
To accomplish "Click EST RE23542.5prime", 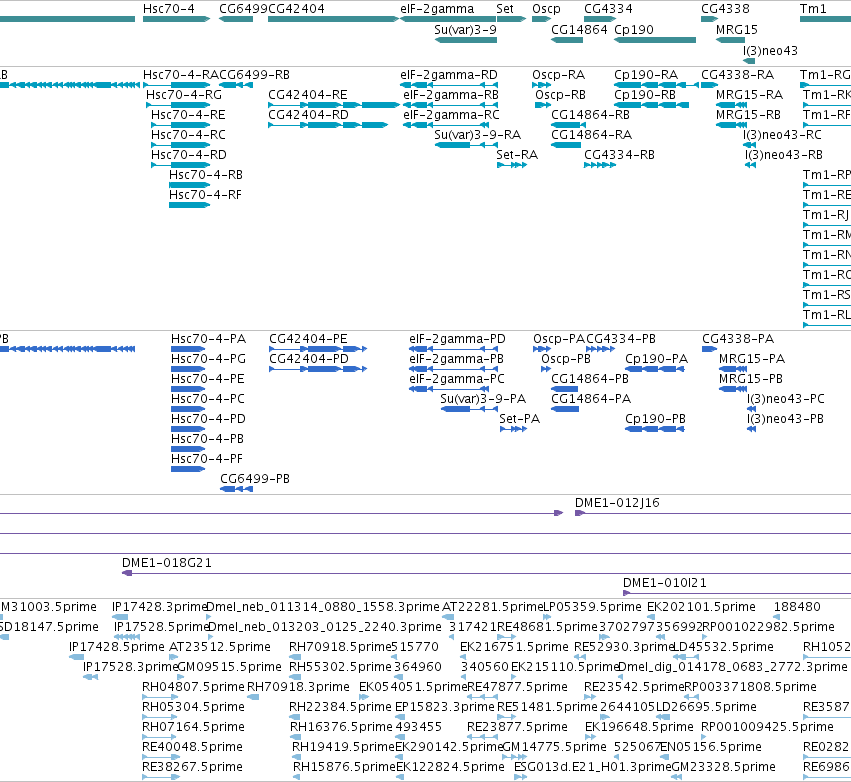I will pyautogui.click(x=590, y=697).
